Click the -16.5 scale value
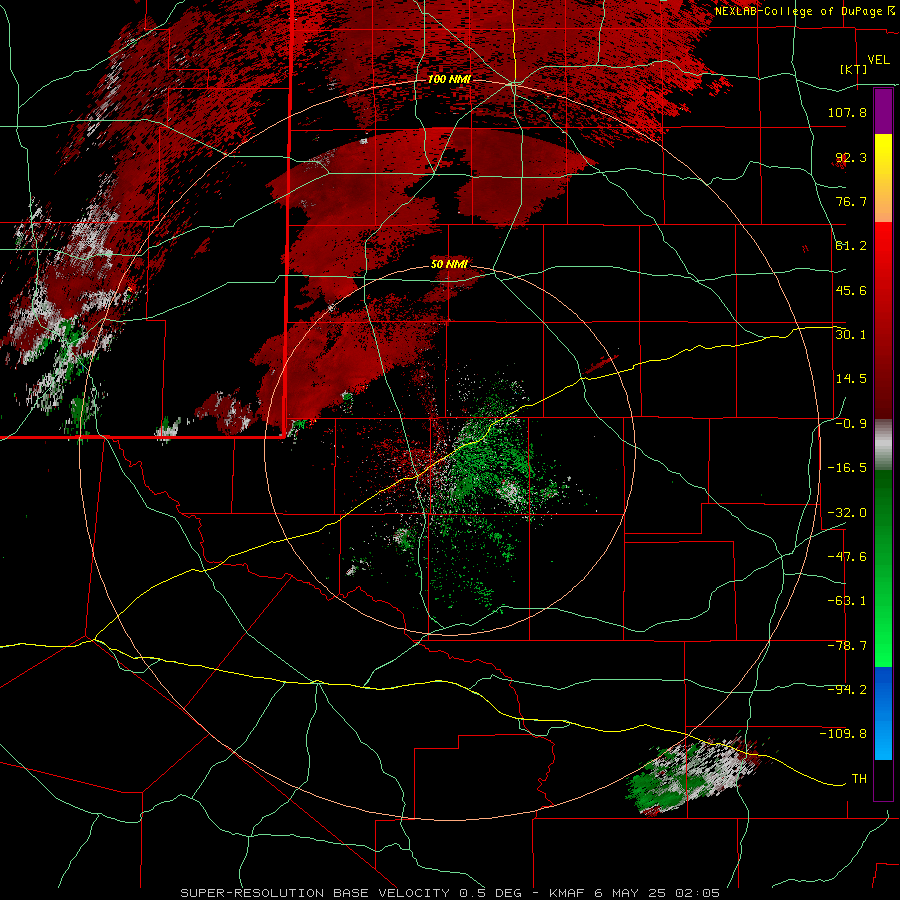Viewport: 900px width, 900px height. [847, 468]
